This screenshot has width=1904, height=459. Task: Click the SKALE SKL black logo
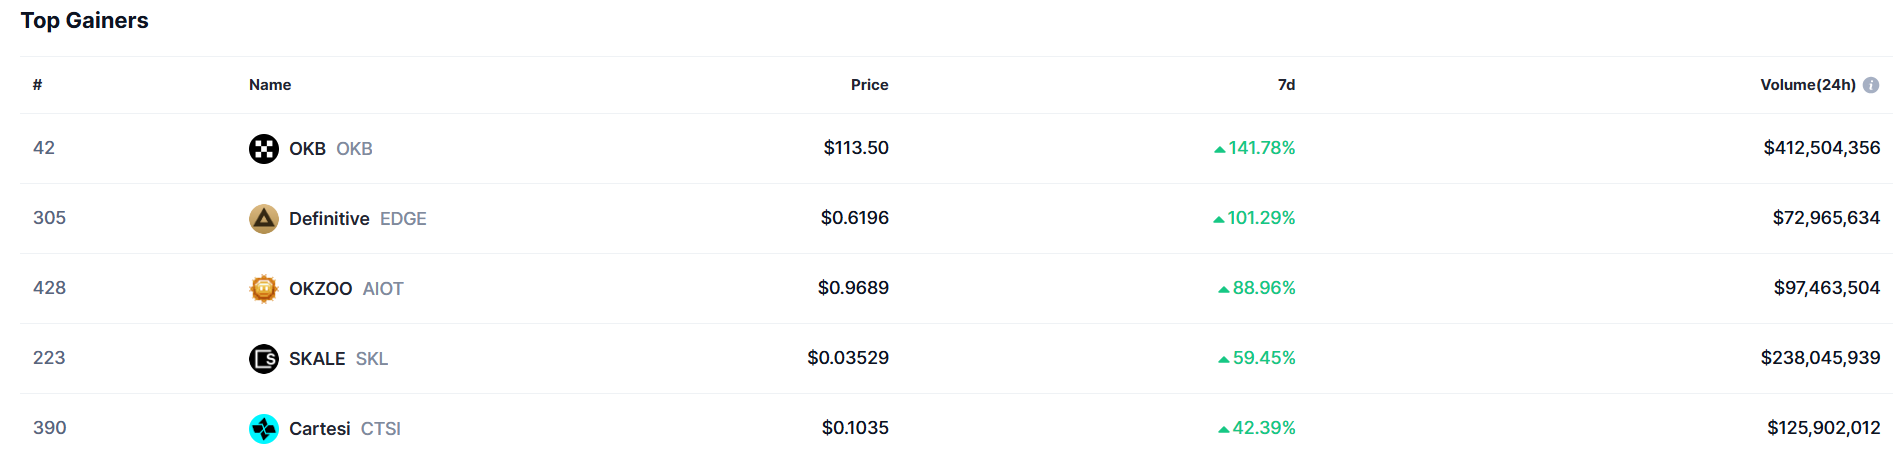(x=264, y=359)
